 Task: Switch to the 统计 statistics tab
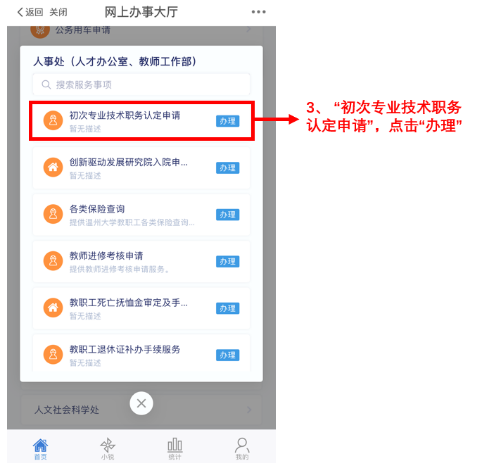click(x=175, y=449)
